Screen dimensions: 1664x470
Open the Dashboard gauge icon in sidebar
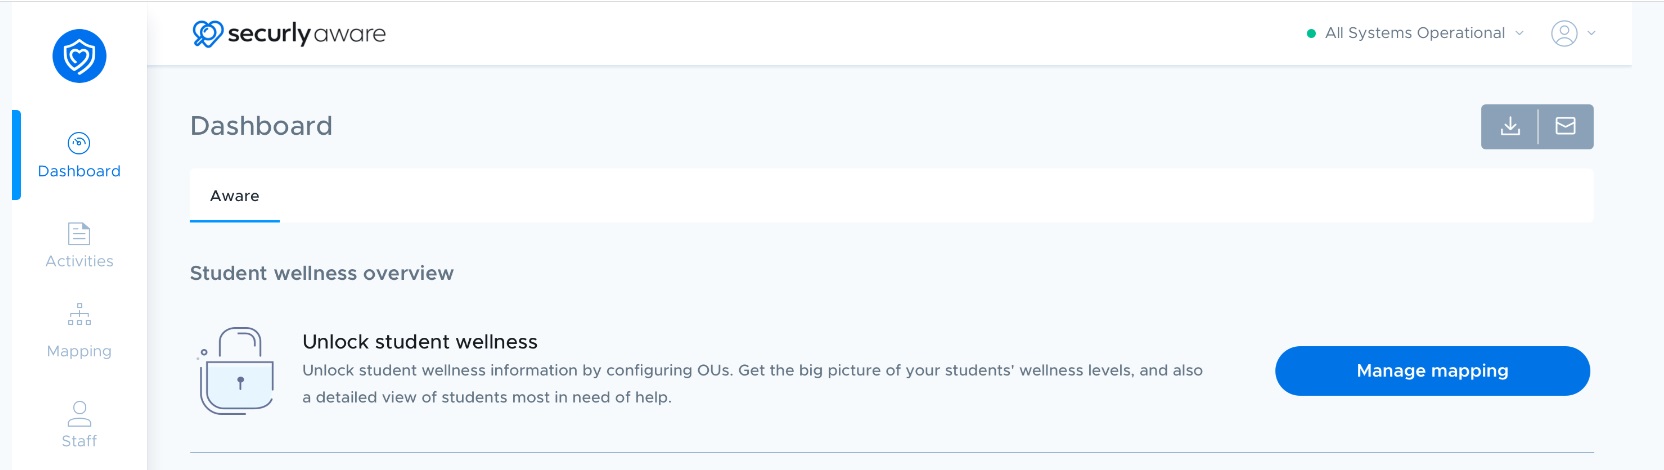pyautogui.click(x=79, y=143)
